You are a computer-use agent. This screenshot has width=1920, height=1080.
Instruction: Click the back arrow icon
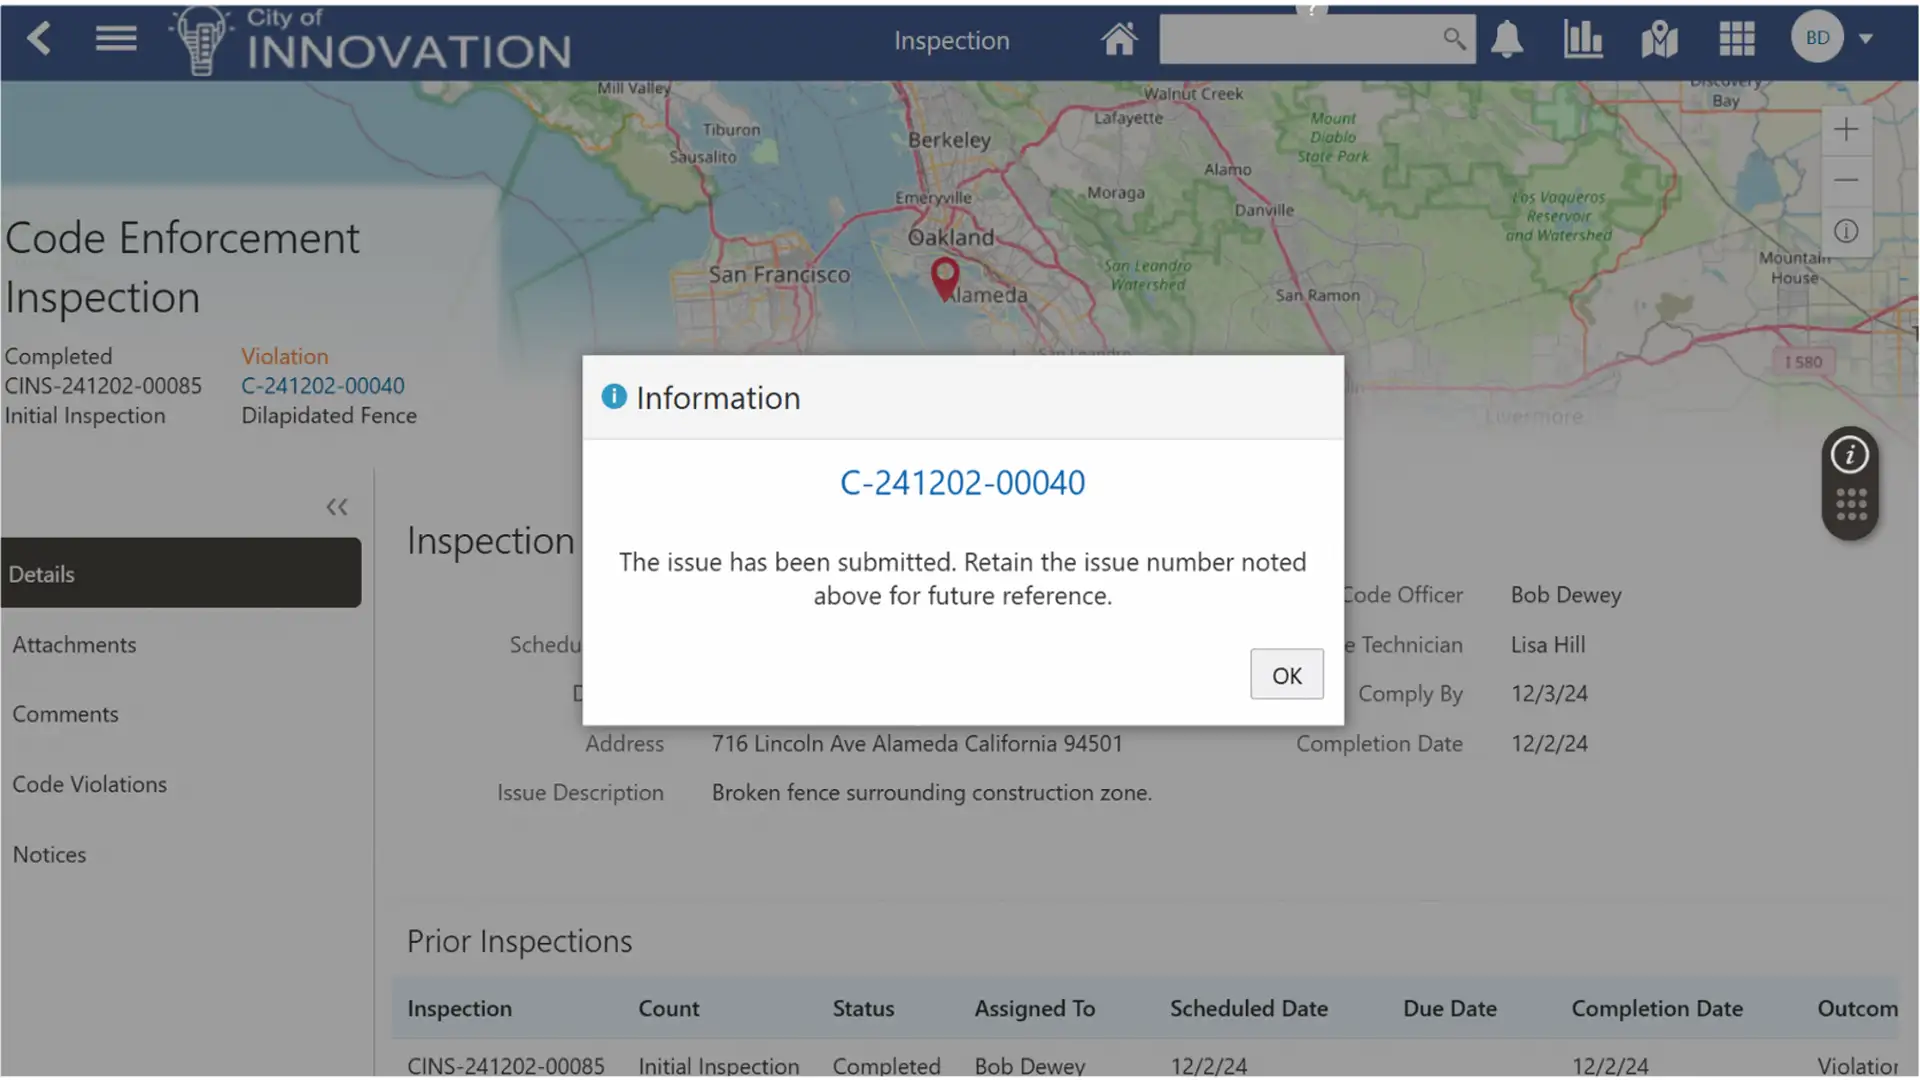point(39,39)
